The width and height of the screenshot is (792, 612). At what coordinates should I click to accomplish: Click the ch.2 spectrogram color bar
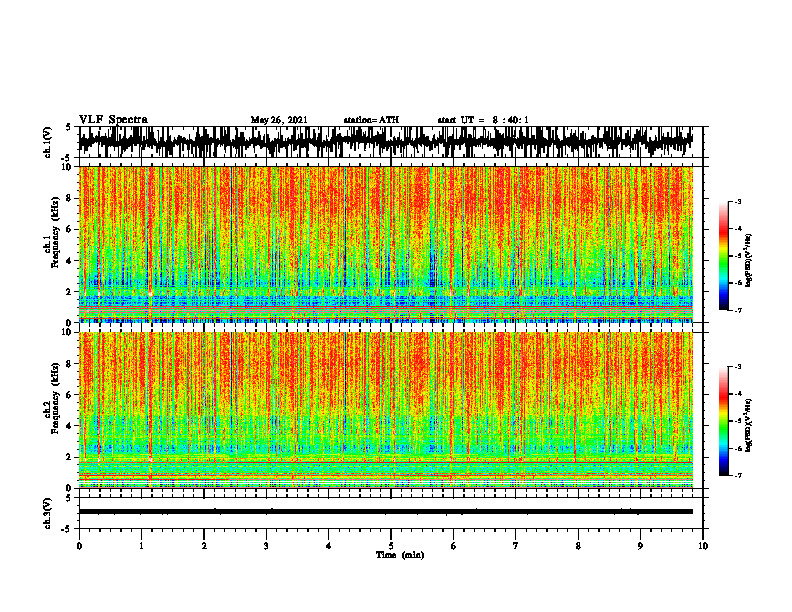pos(724,421)
